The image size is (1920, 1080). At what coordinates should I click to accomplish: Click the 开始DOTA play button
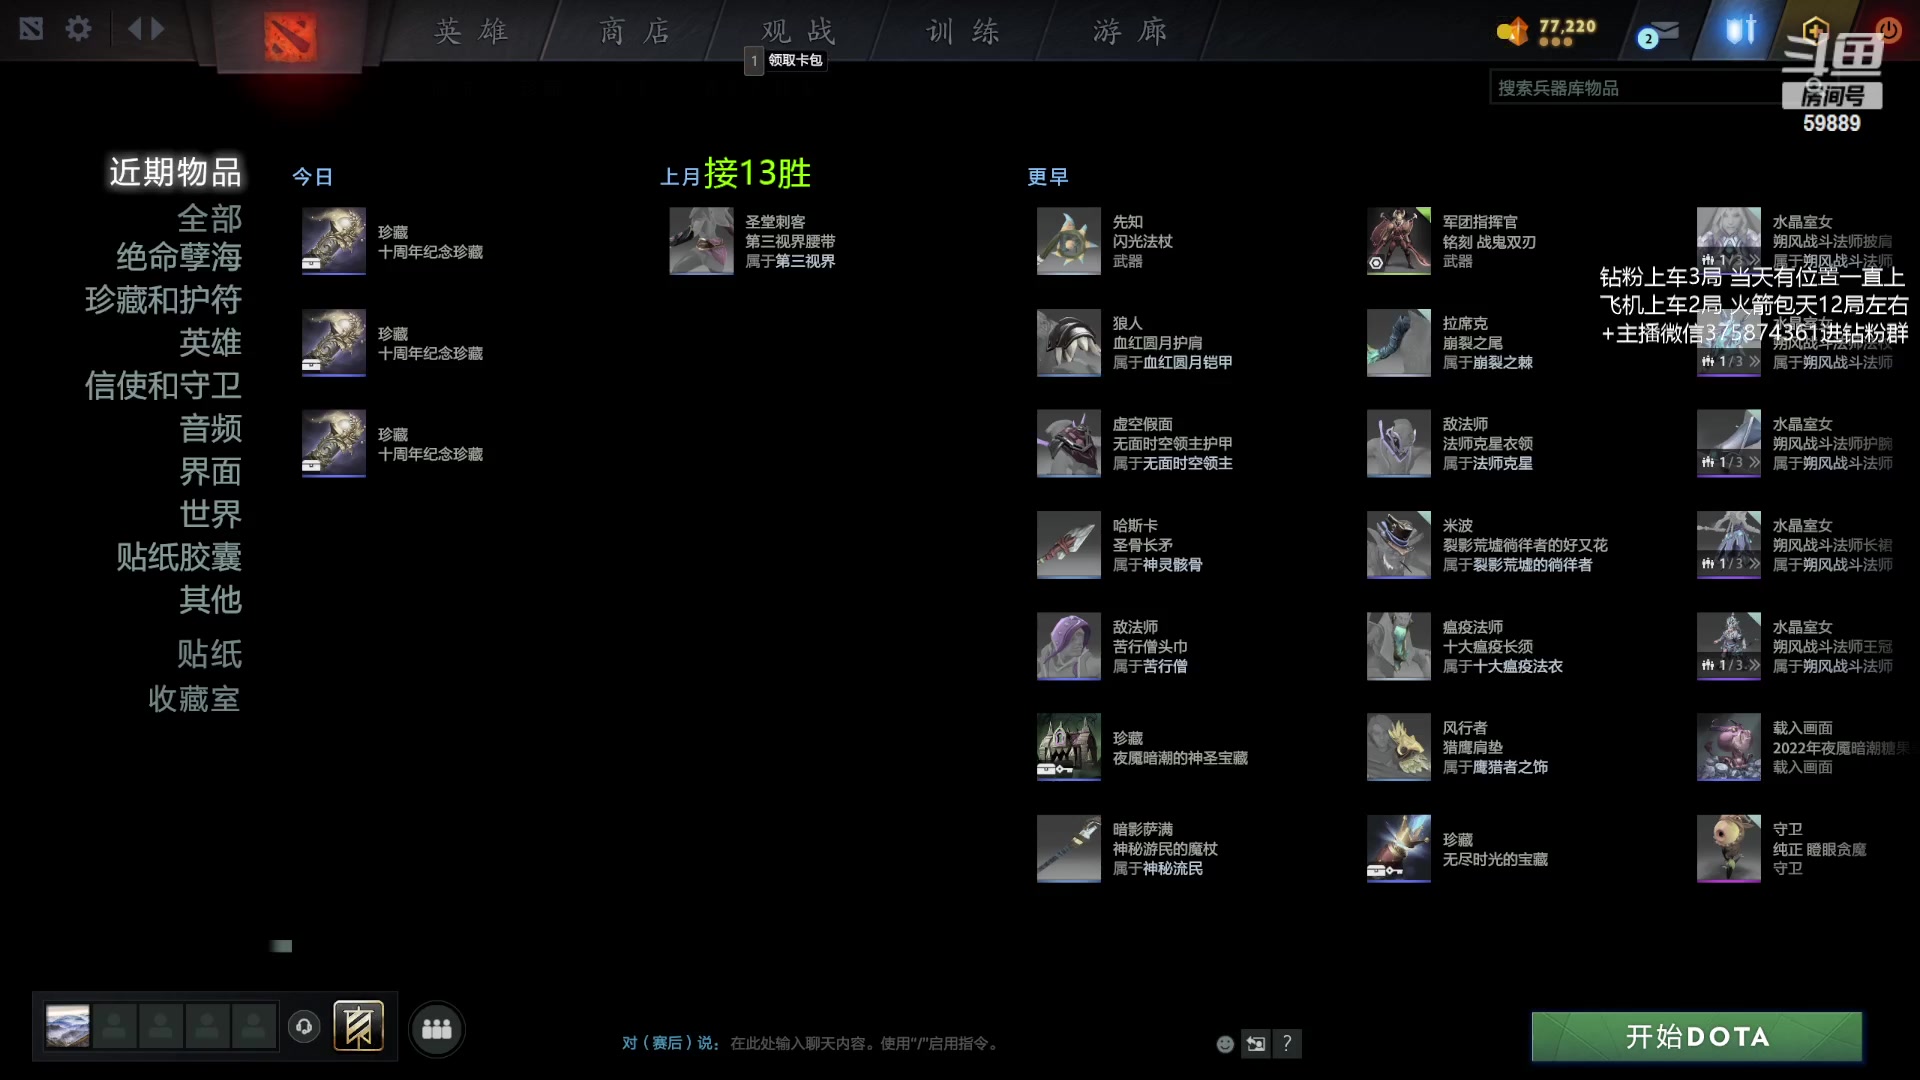tap(1696, 1037)
